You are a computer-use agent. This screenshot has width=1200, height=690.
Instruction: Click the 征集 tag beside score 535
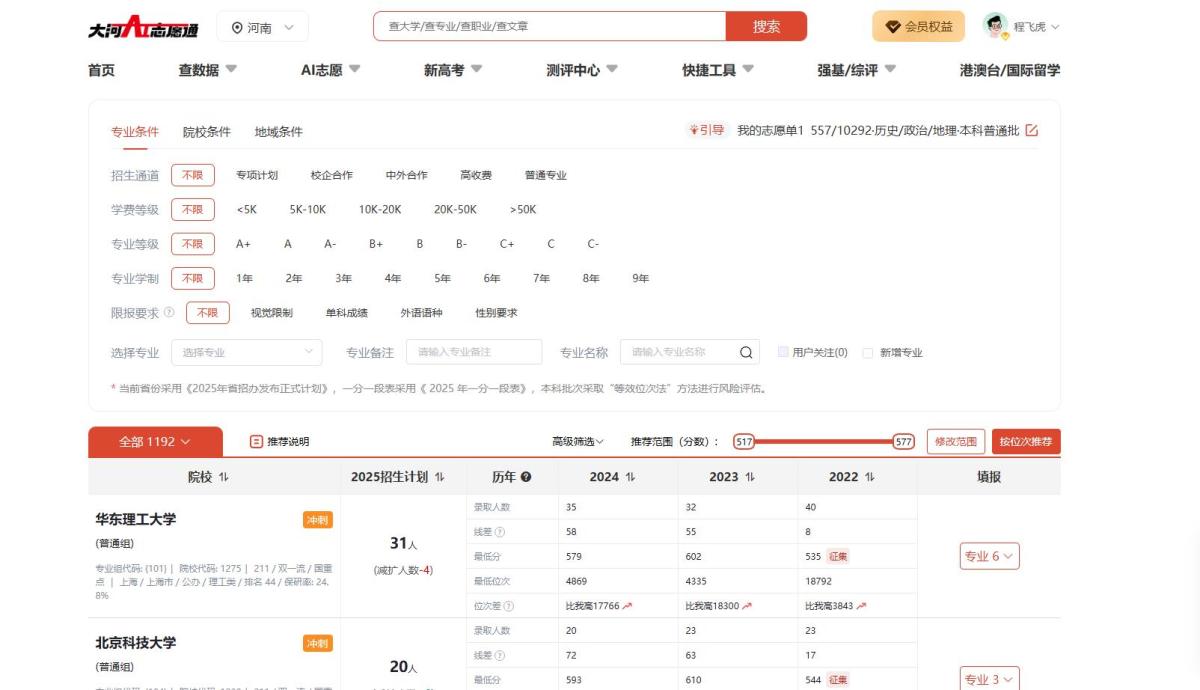tap(838, 557)
